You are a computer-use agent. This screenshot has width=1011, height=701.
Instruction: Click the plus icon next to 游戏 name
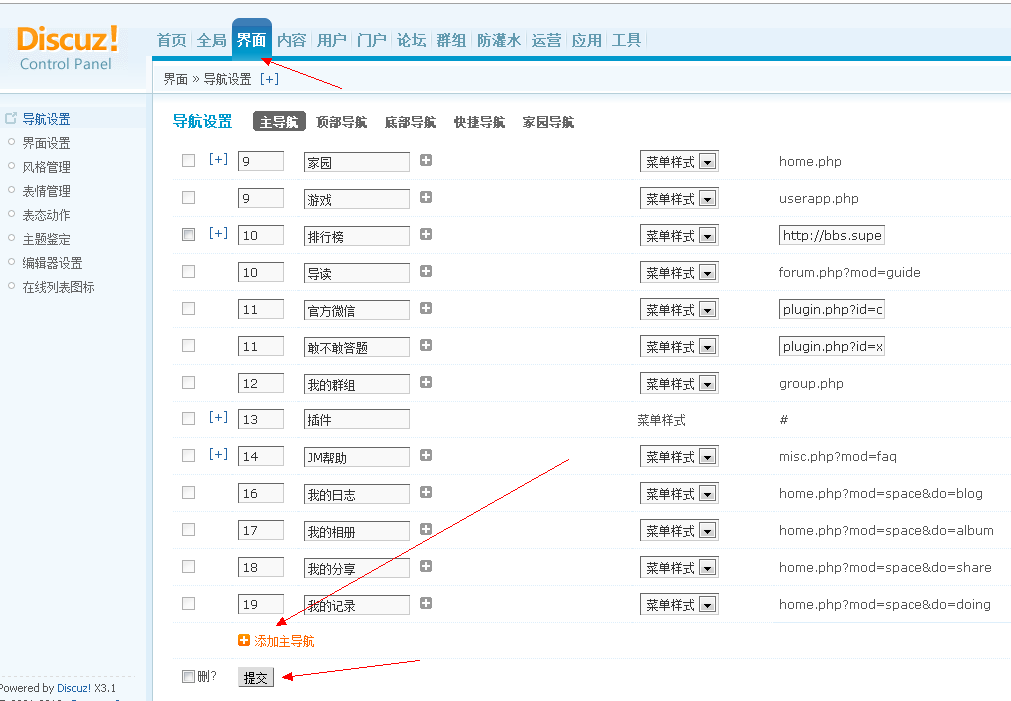(426, 197)
